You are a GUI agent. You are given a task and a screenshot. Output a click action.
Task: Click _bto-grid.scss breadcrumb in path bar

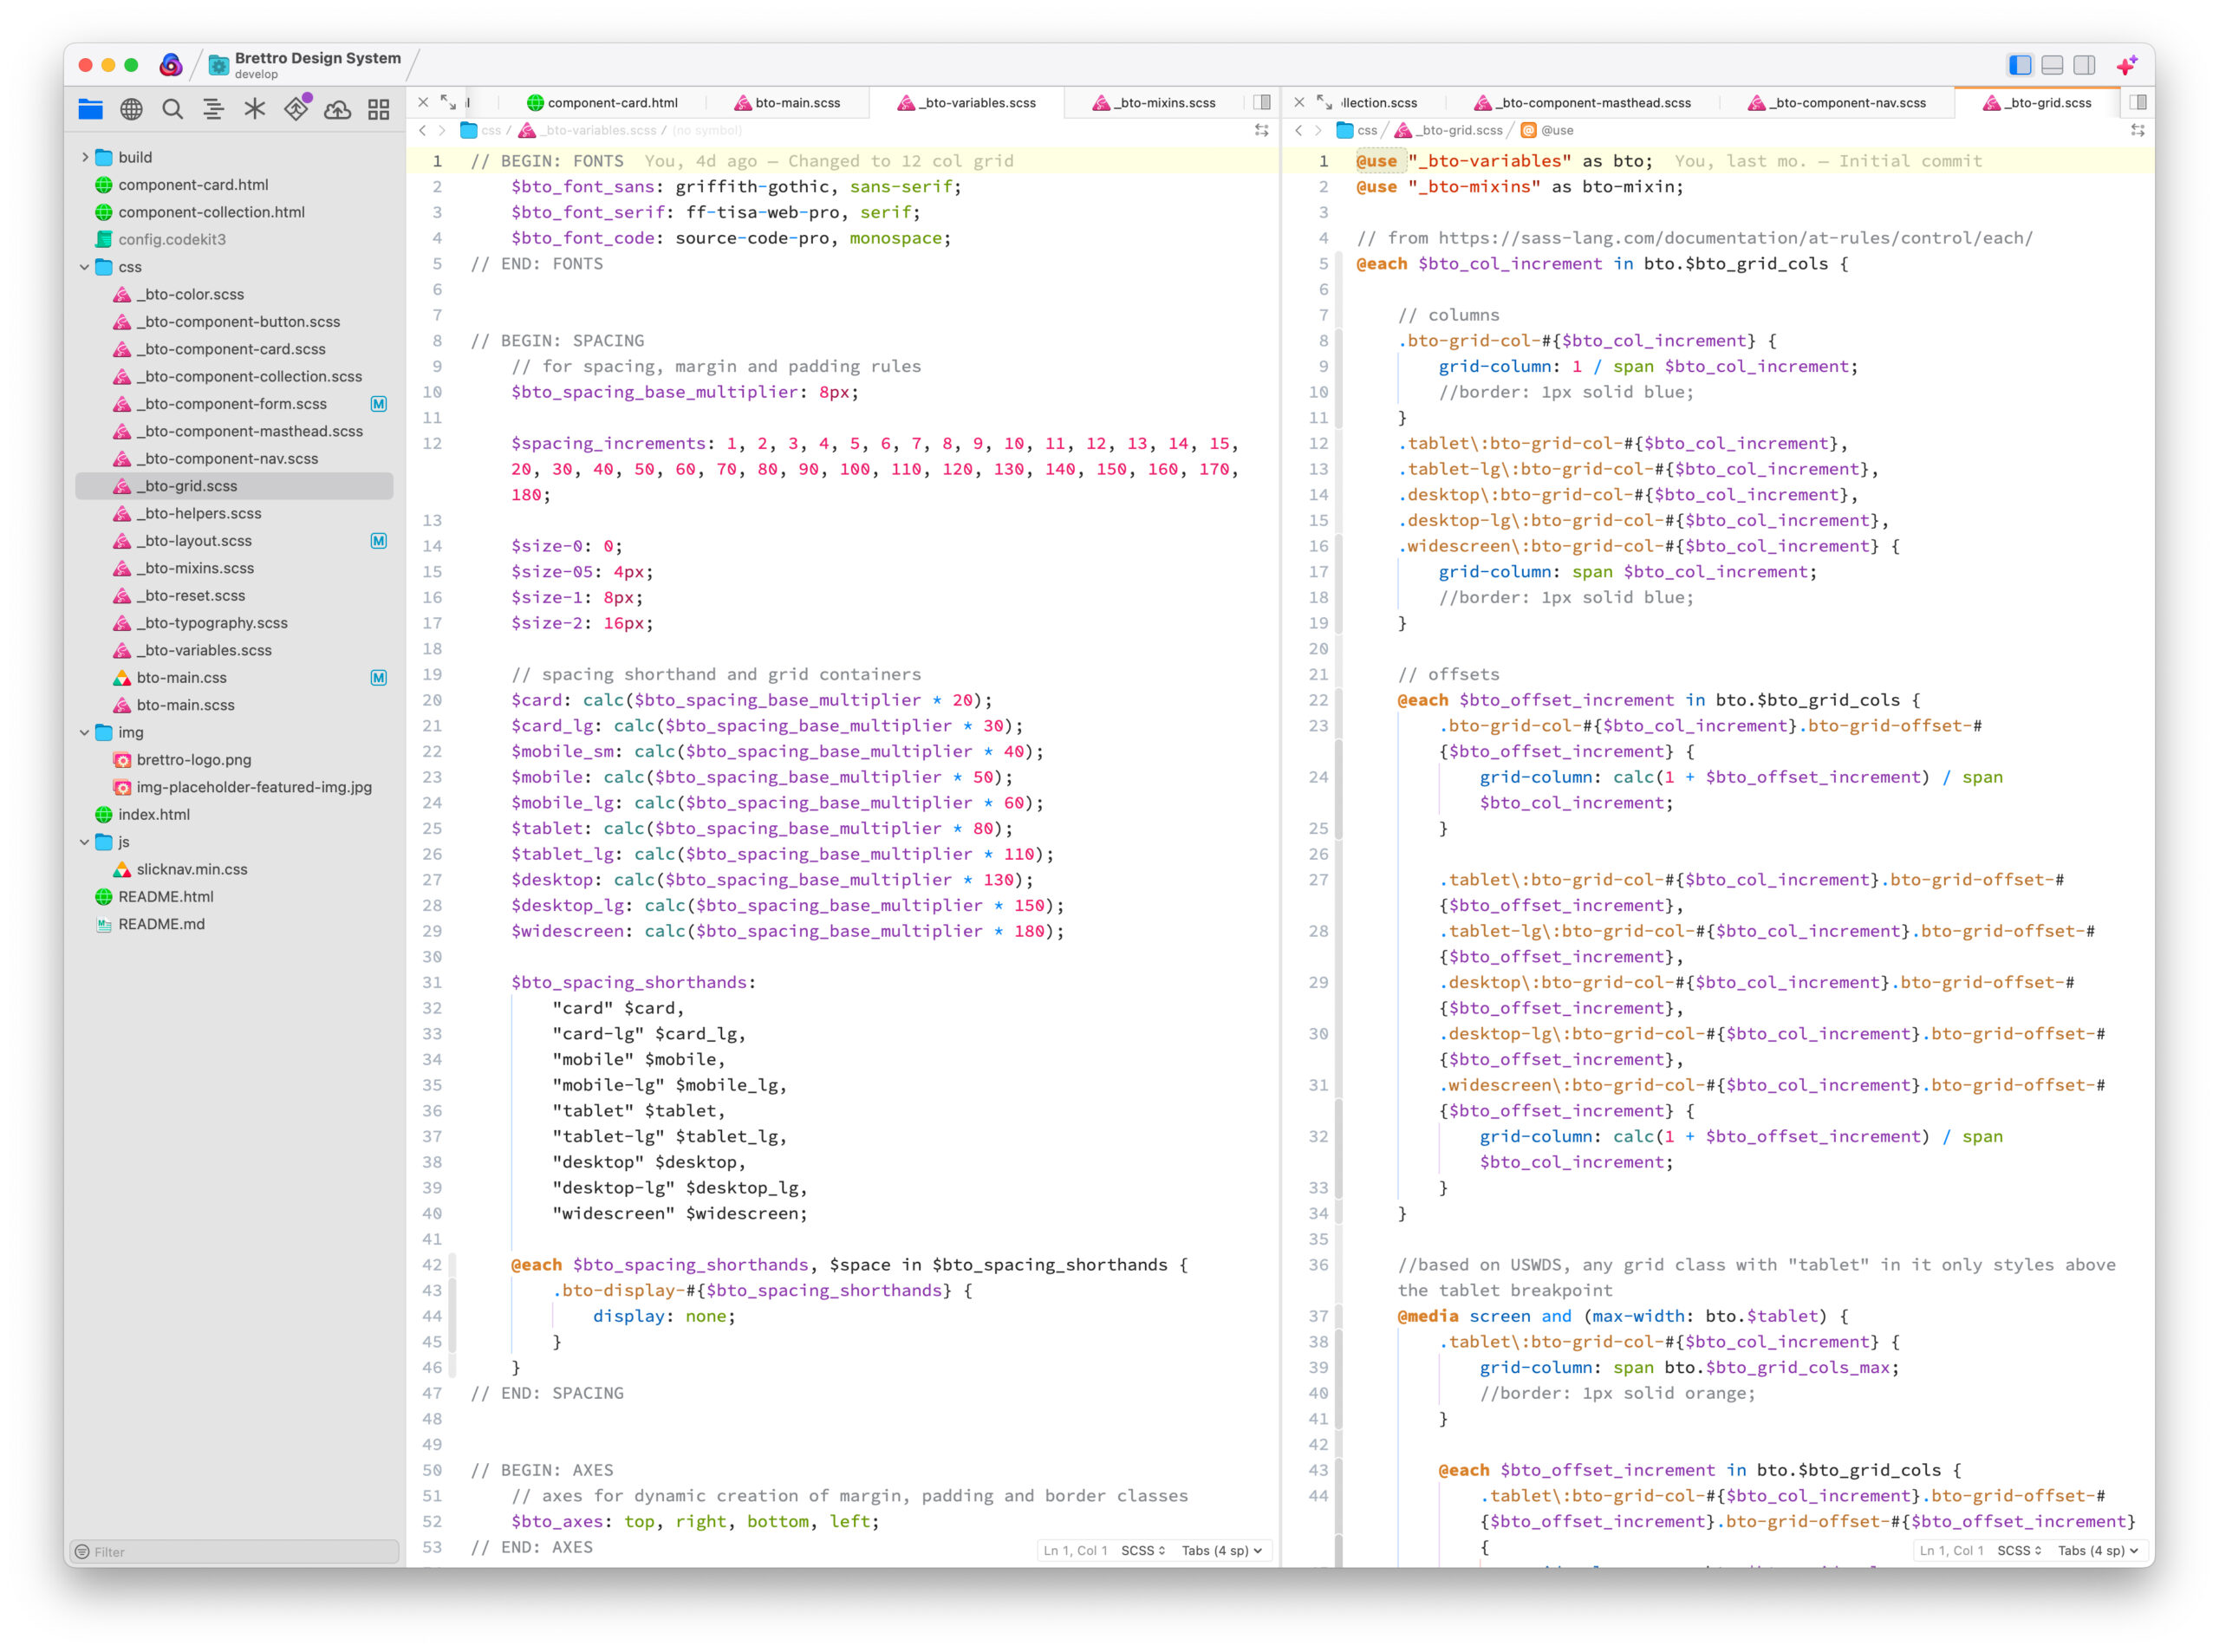(1449, 130)
